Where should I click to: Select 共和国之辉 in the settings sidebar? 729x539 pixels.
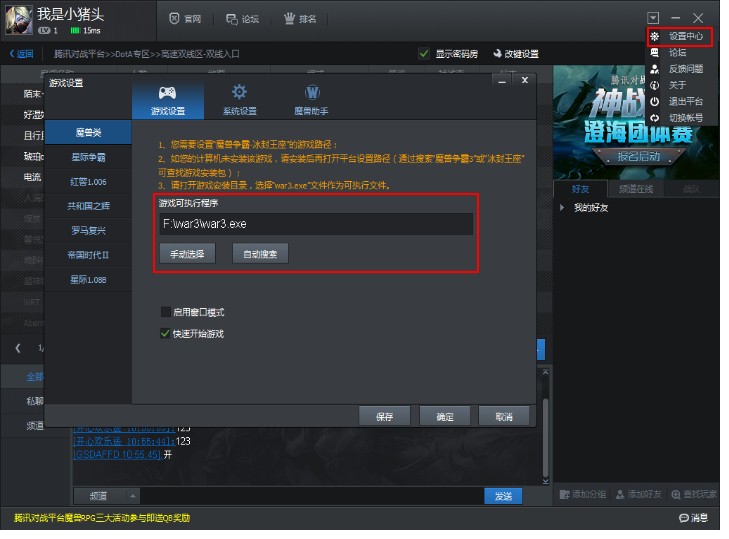pyautogui.click(x=88, y=206)
